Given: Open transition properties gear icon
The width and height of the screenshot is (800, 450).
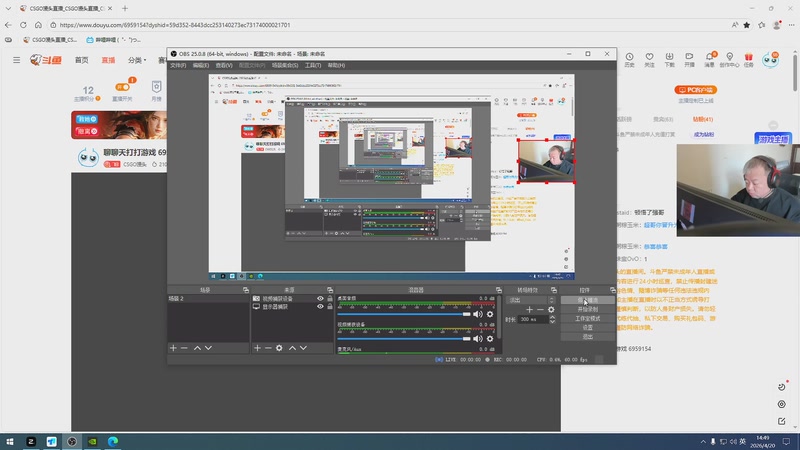Looking at the screenshot, I should coord(551,310).
